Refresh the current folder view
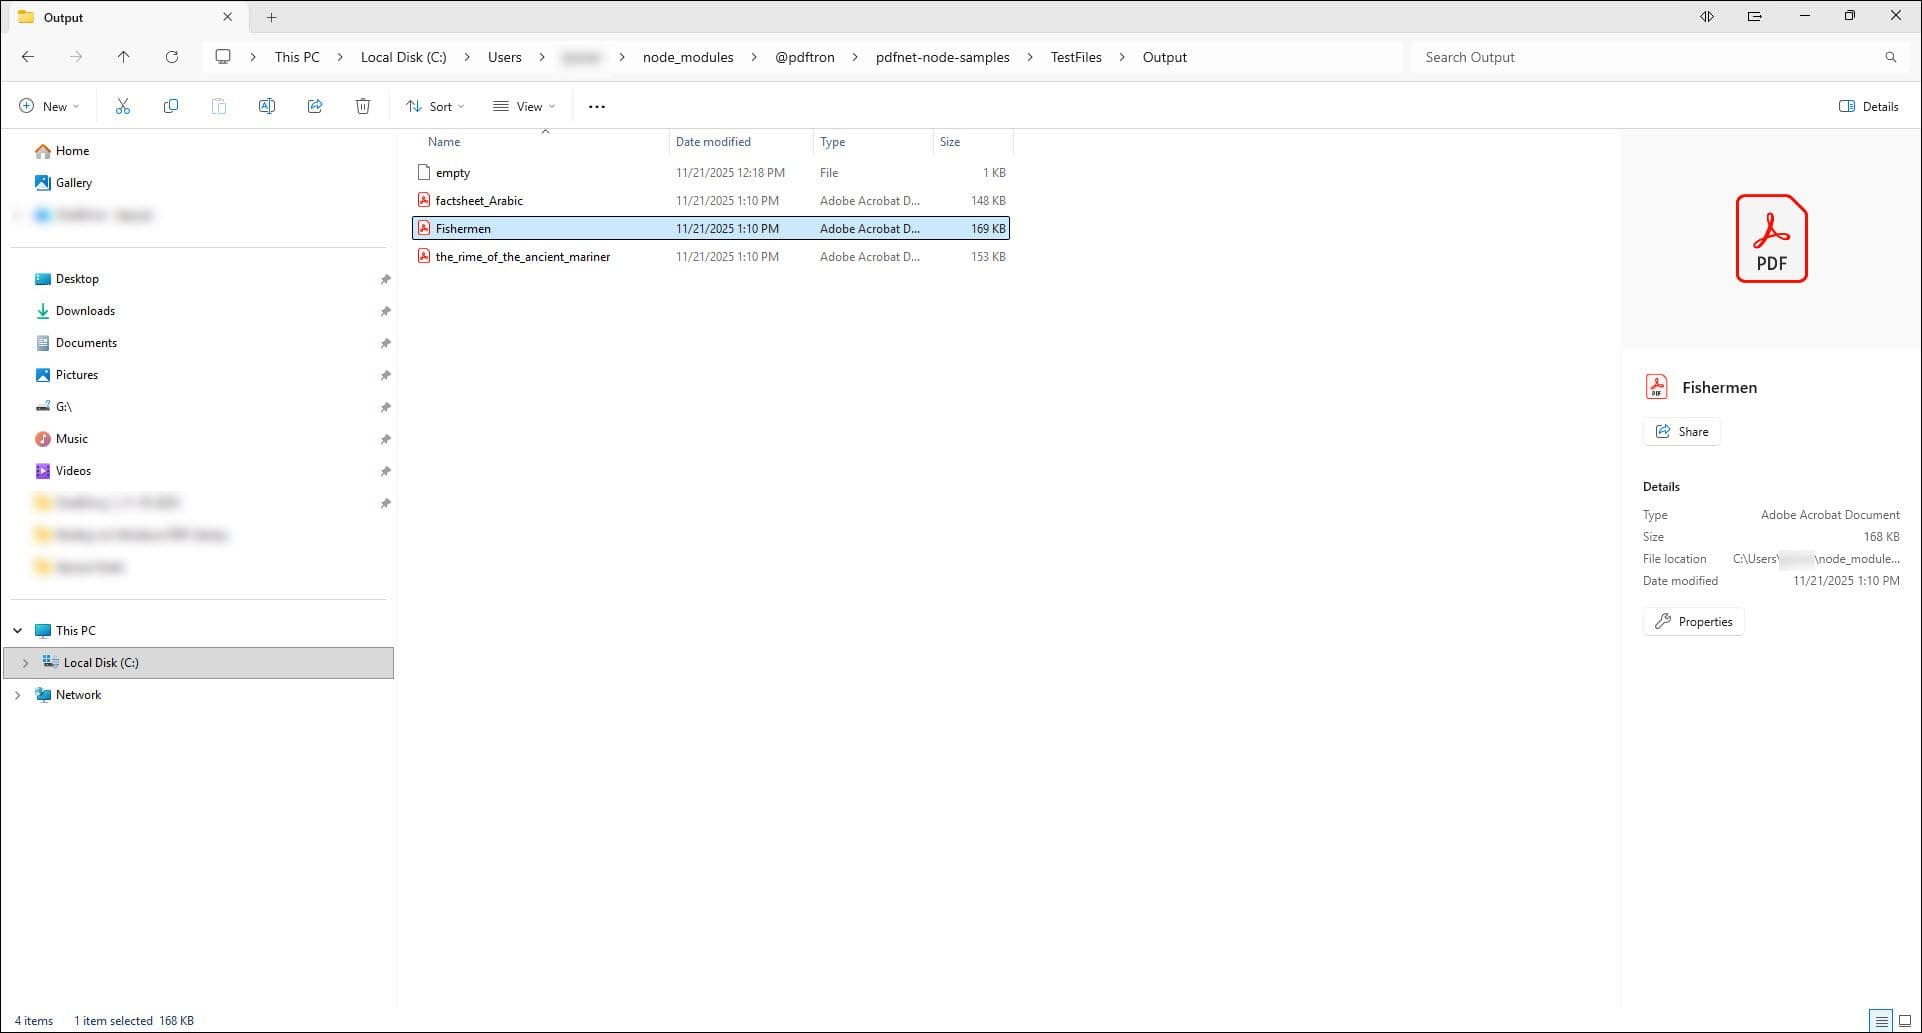The height and width of the screenshot is (1033, 1922). pos(172,57)
